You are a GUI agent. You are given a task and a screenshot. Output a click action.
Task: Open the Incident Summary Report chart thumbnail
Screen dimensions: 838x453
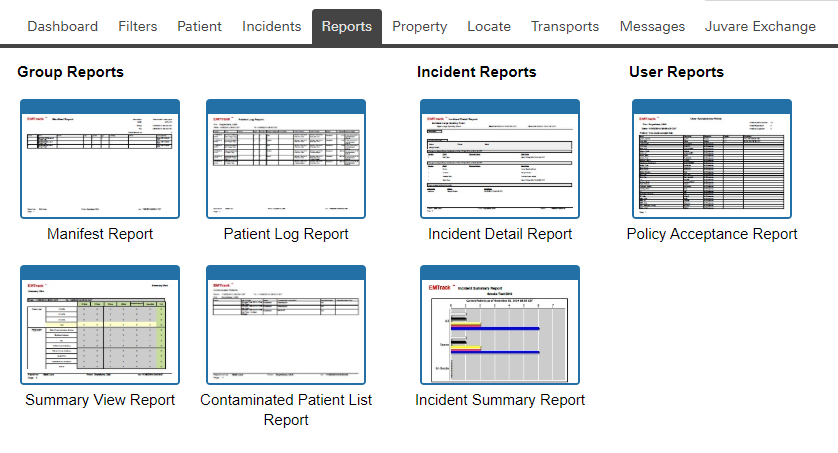tap(500, 325)
